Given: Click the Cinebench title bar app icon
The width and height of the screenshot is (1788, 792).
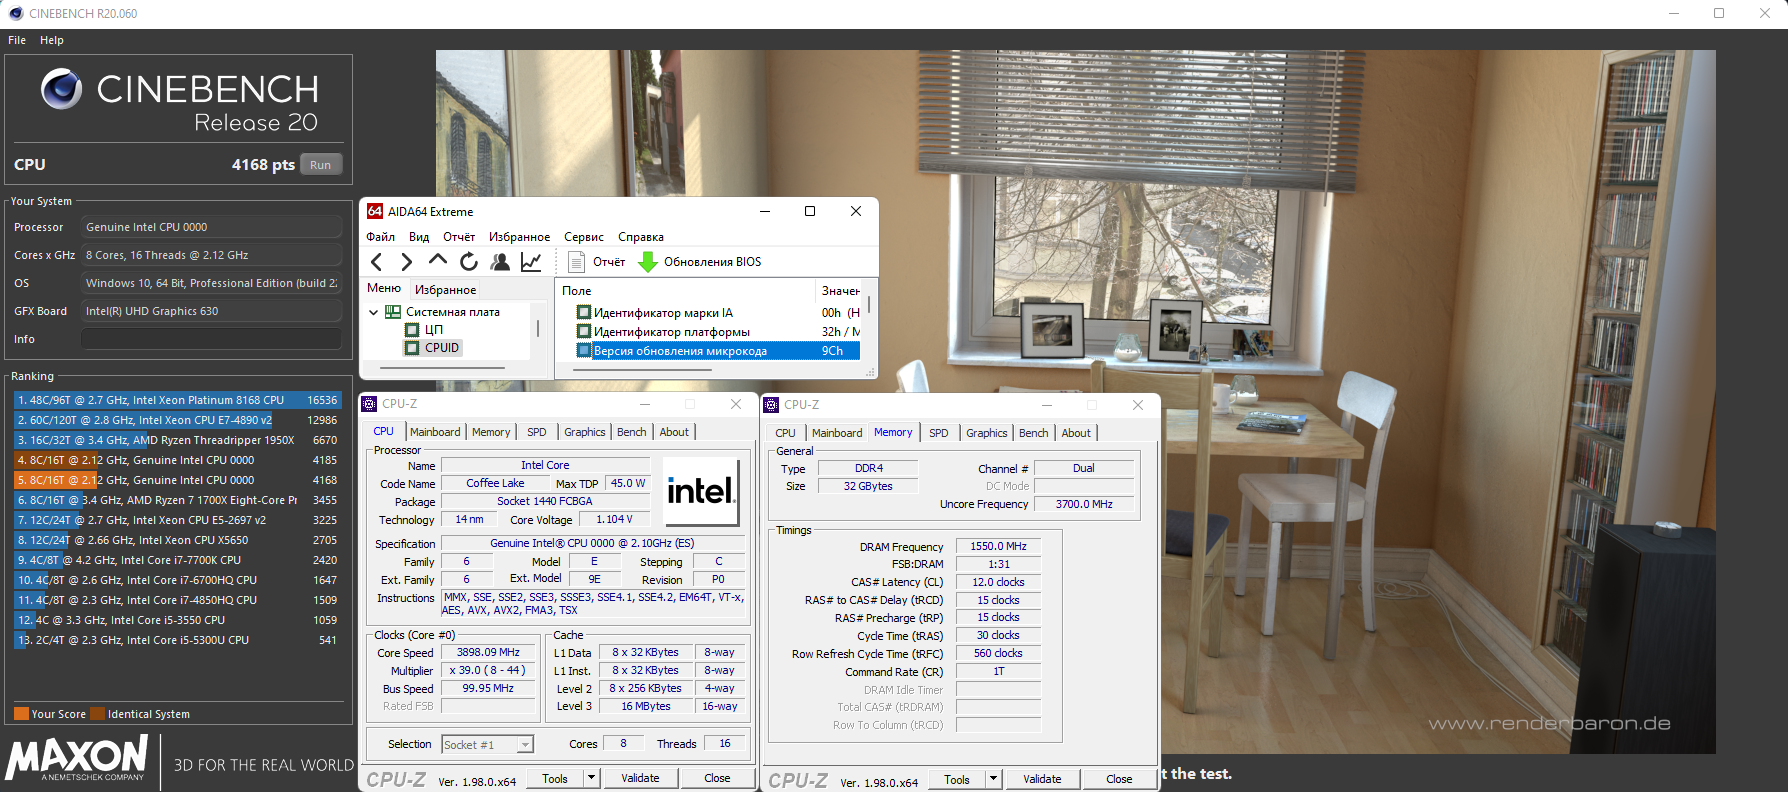Looking at the screenshot, I should pyautogui.click(x=15, y=13).
